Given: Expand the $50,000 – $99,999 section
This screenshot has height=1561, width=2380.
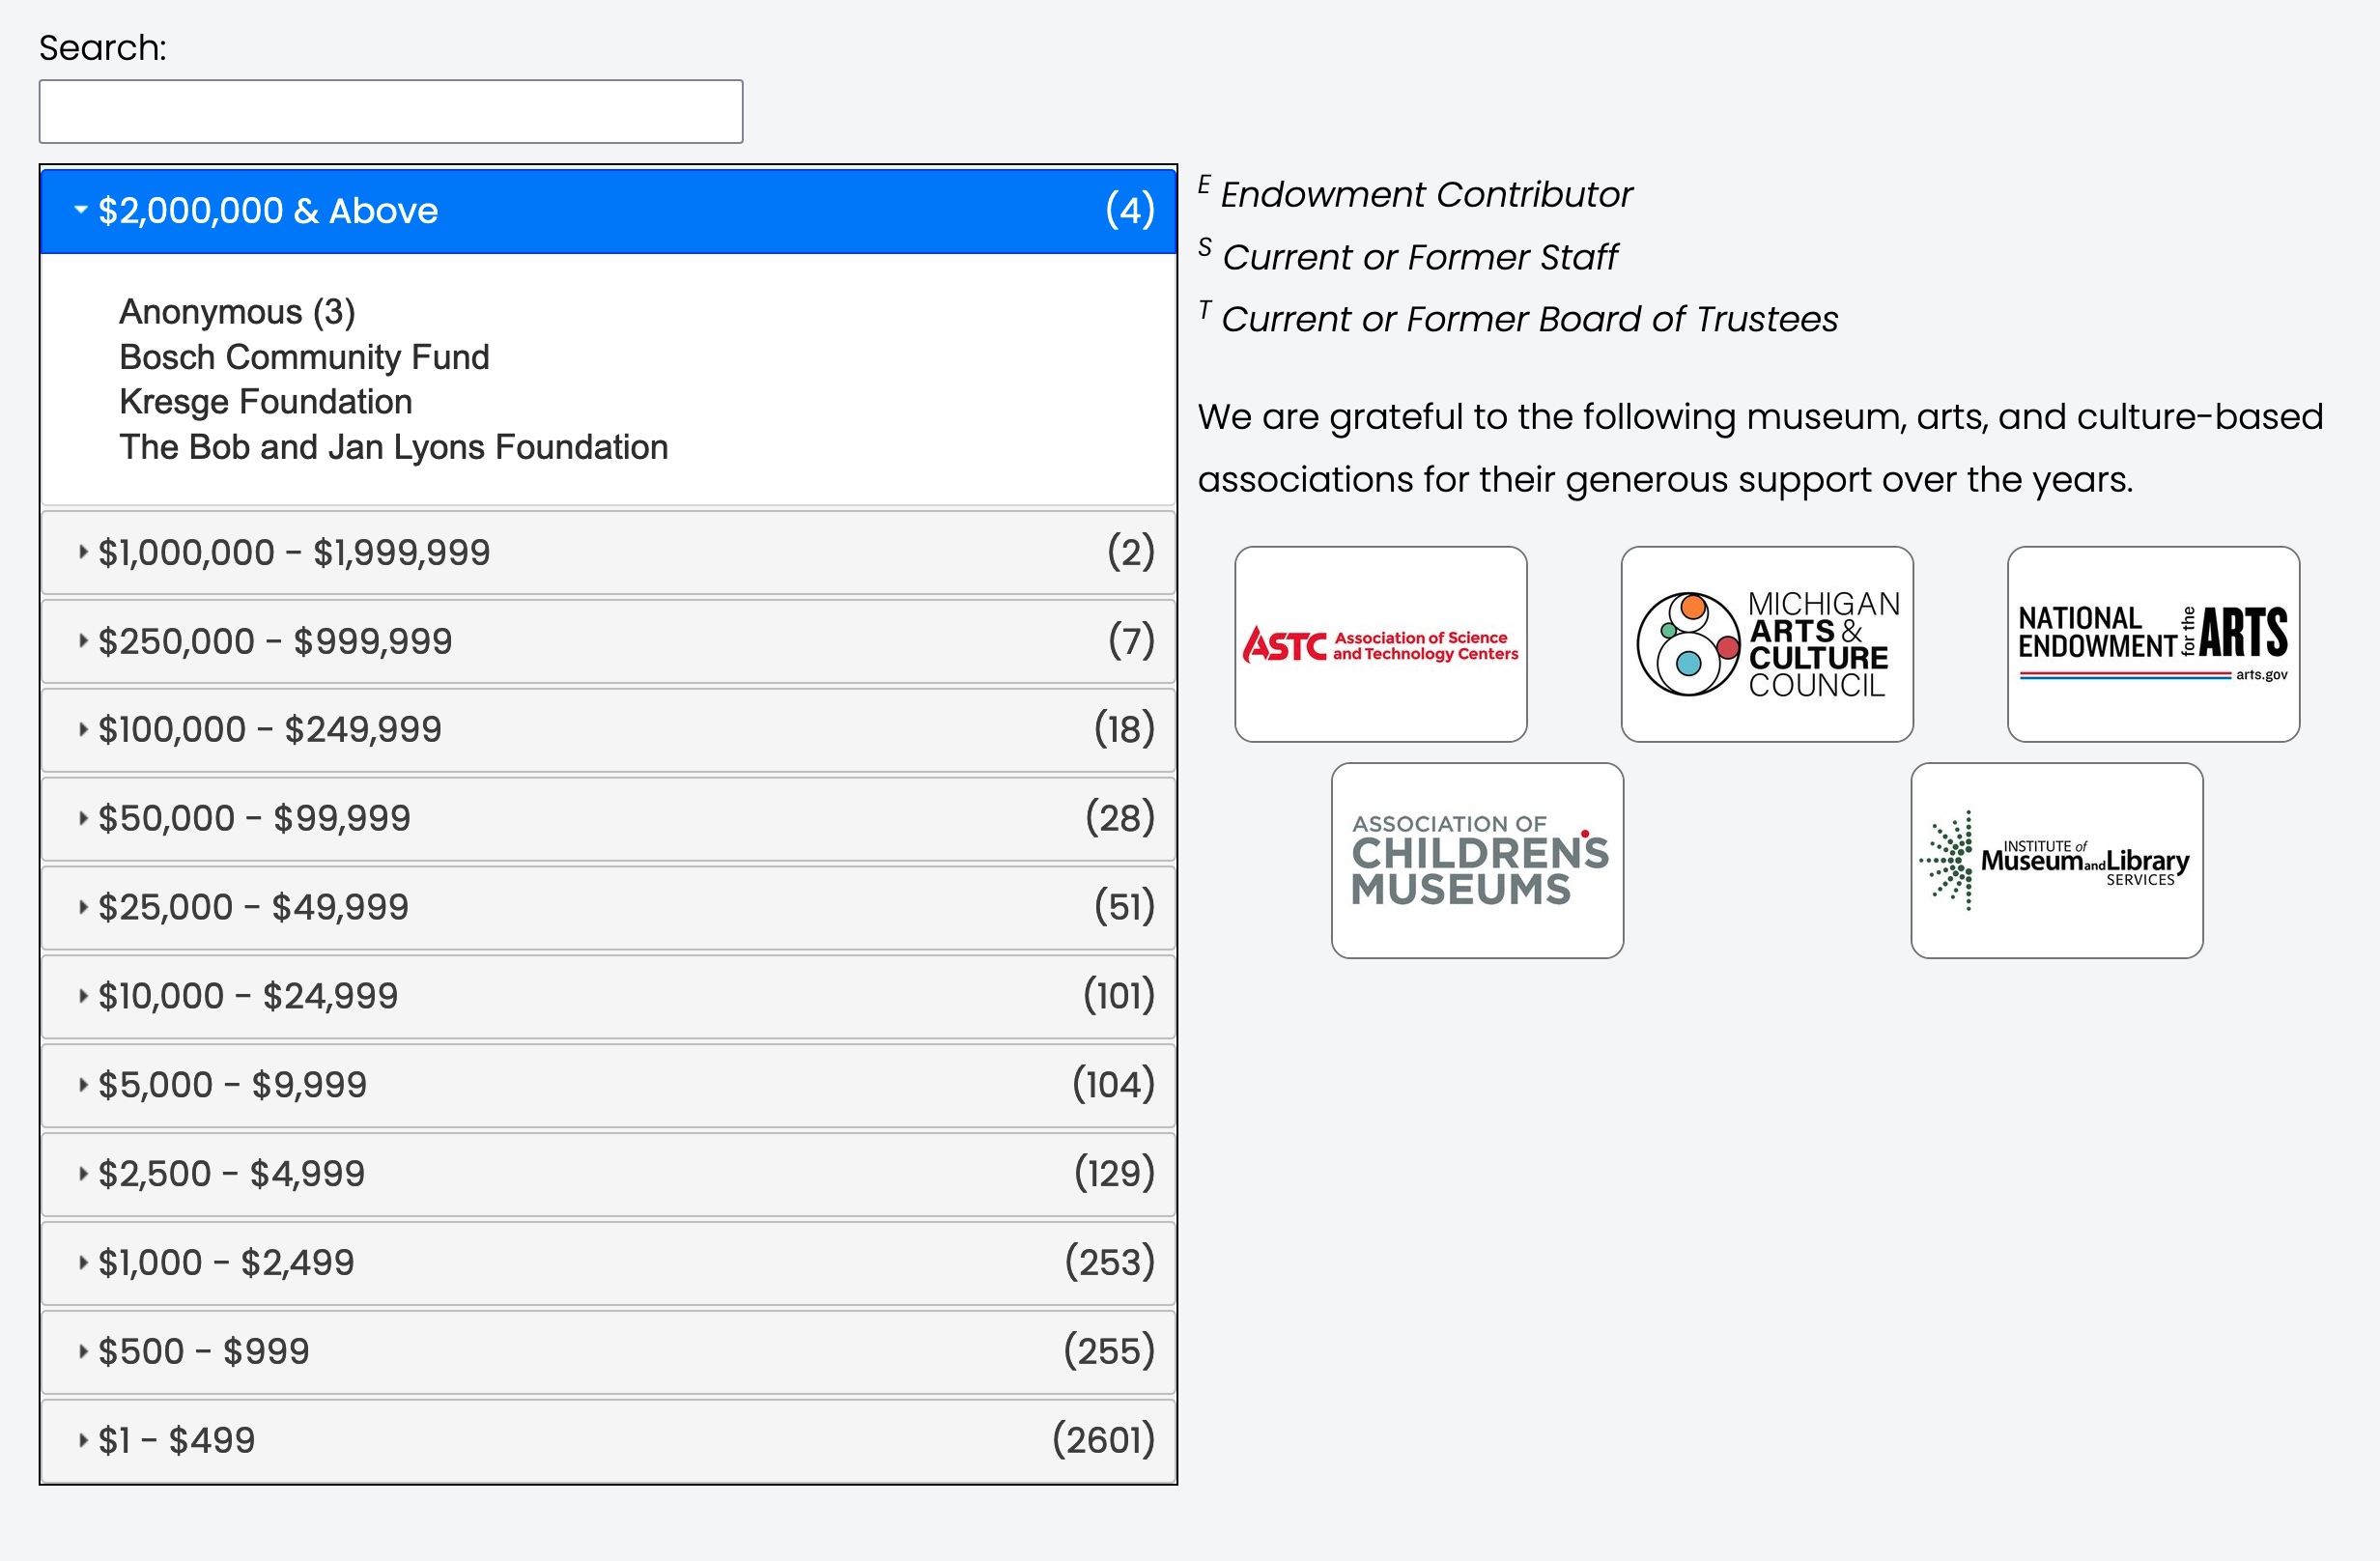Looking at the screenshot, I should (608, 818).
